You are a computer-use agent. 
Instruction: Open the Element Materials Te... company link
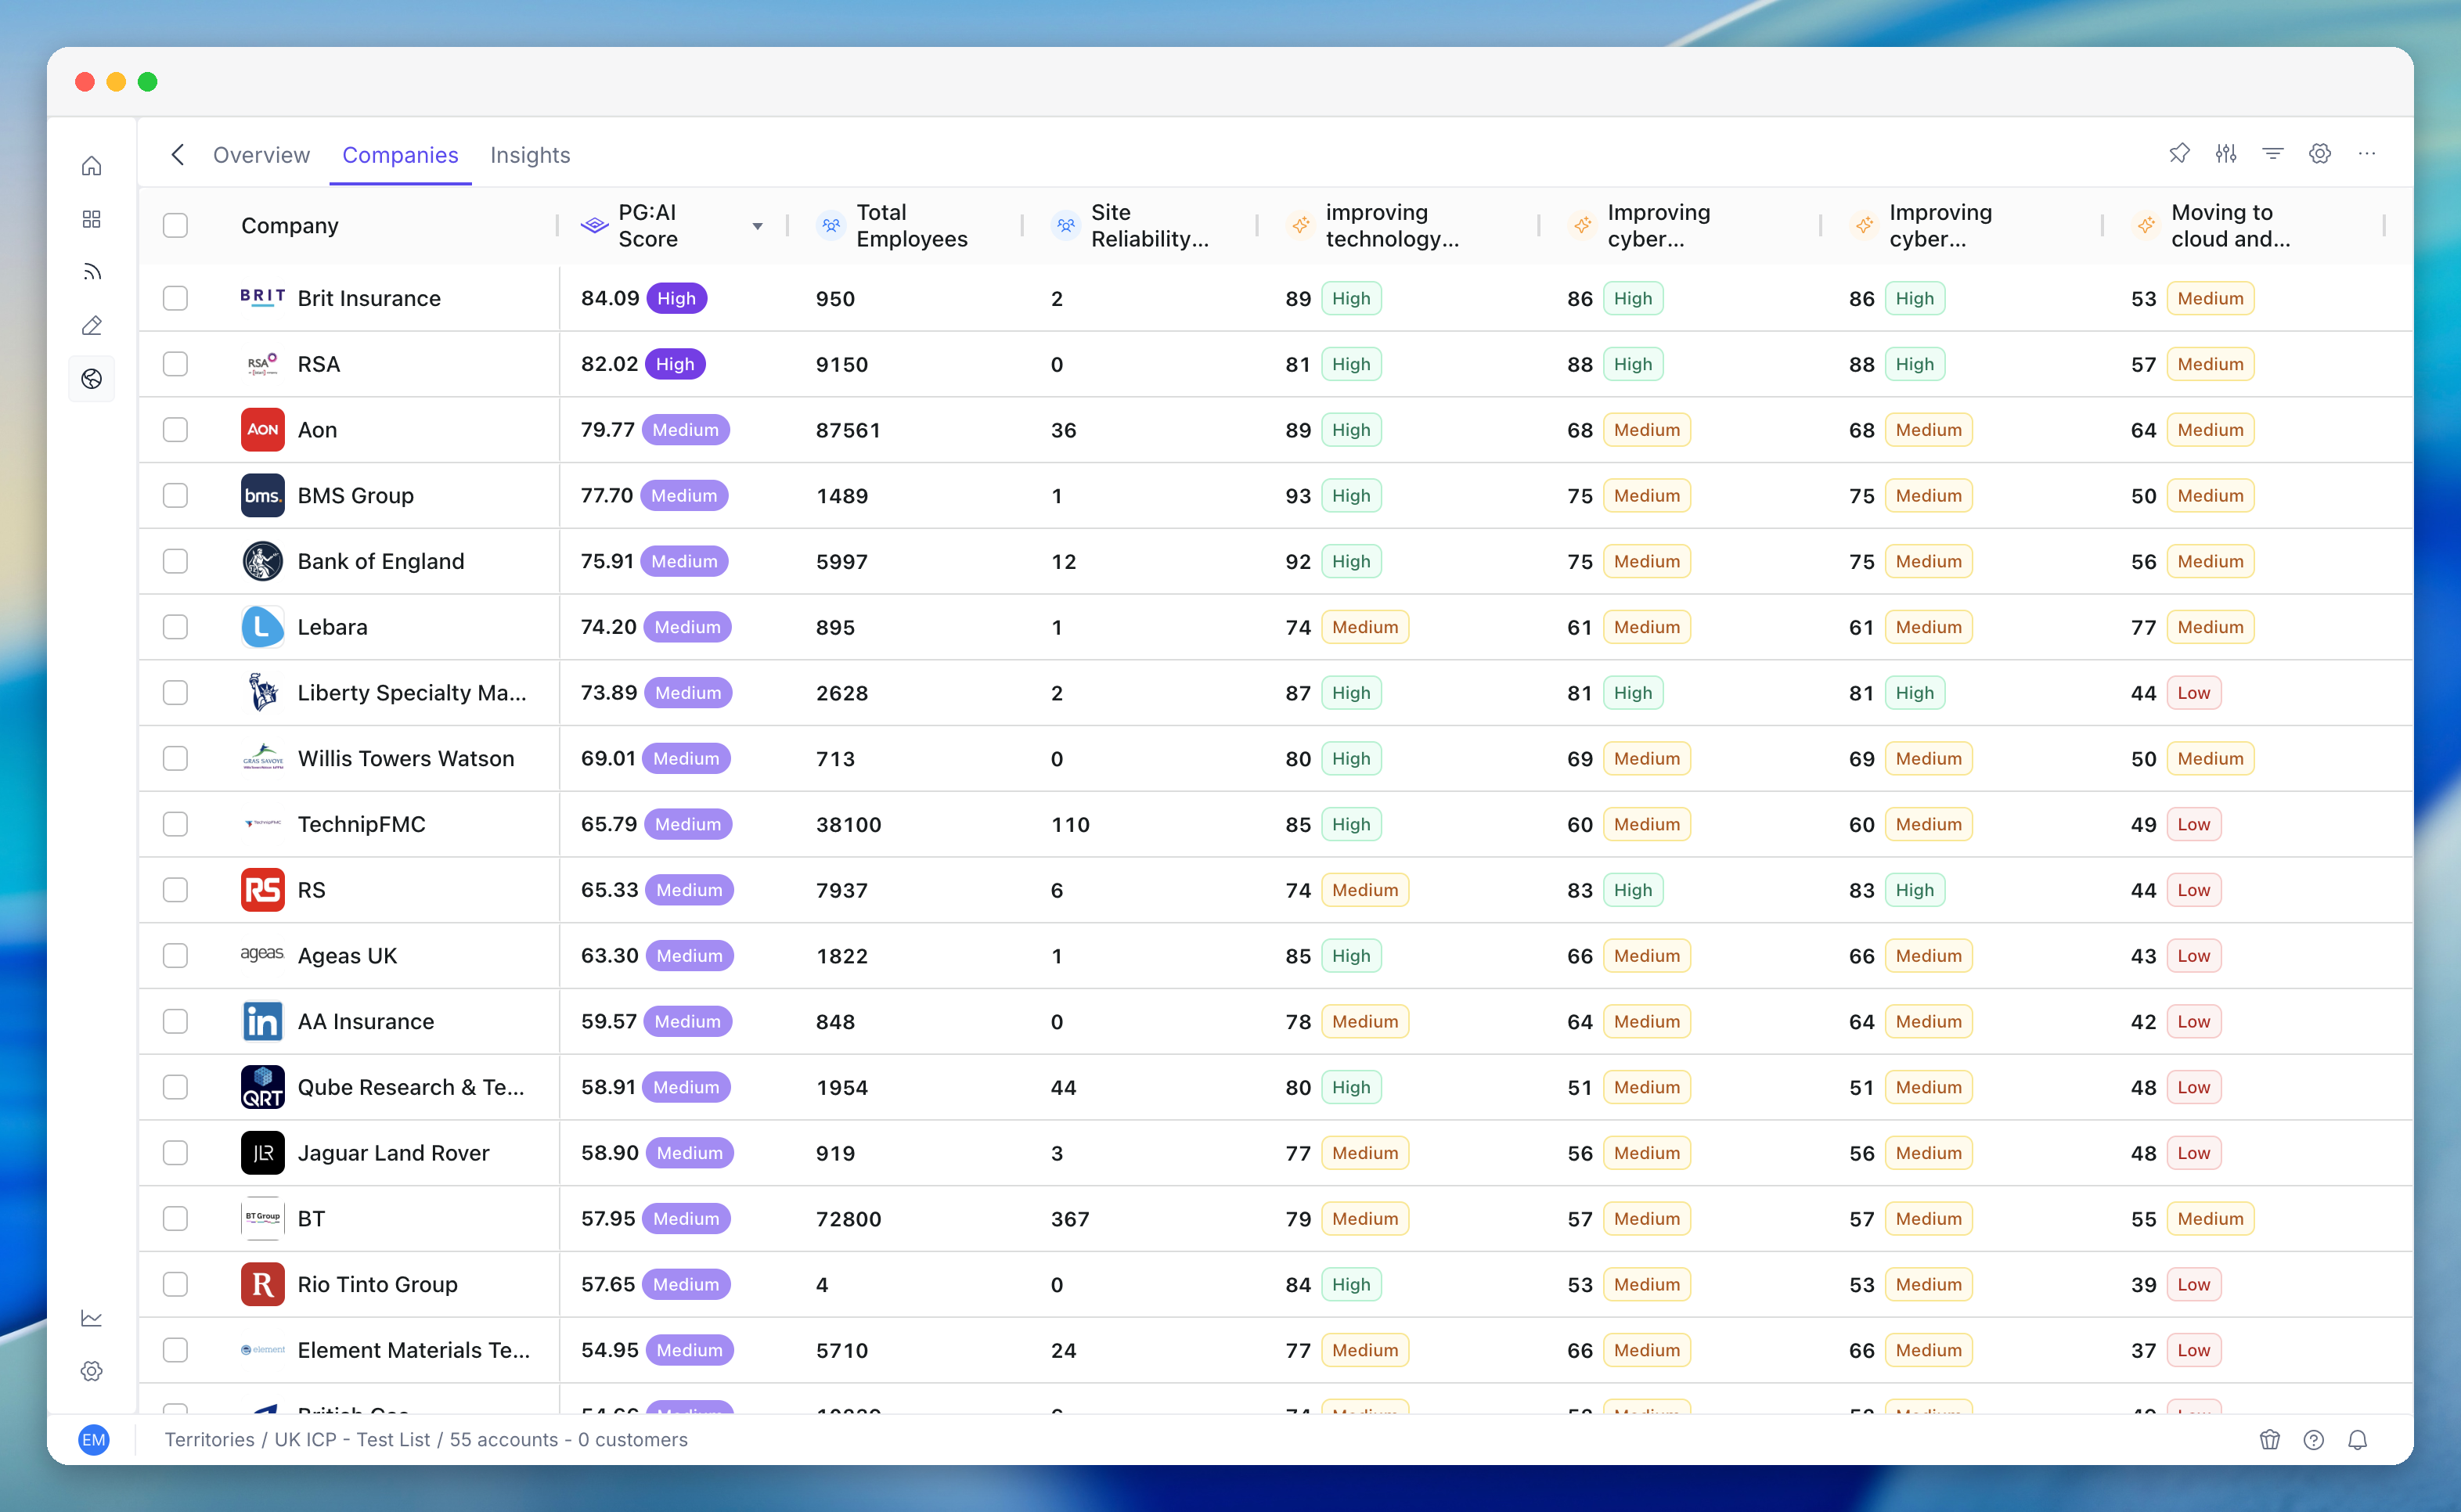click(413, 1351)
